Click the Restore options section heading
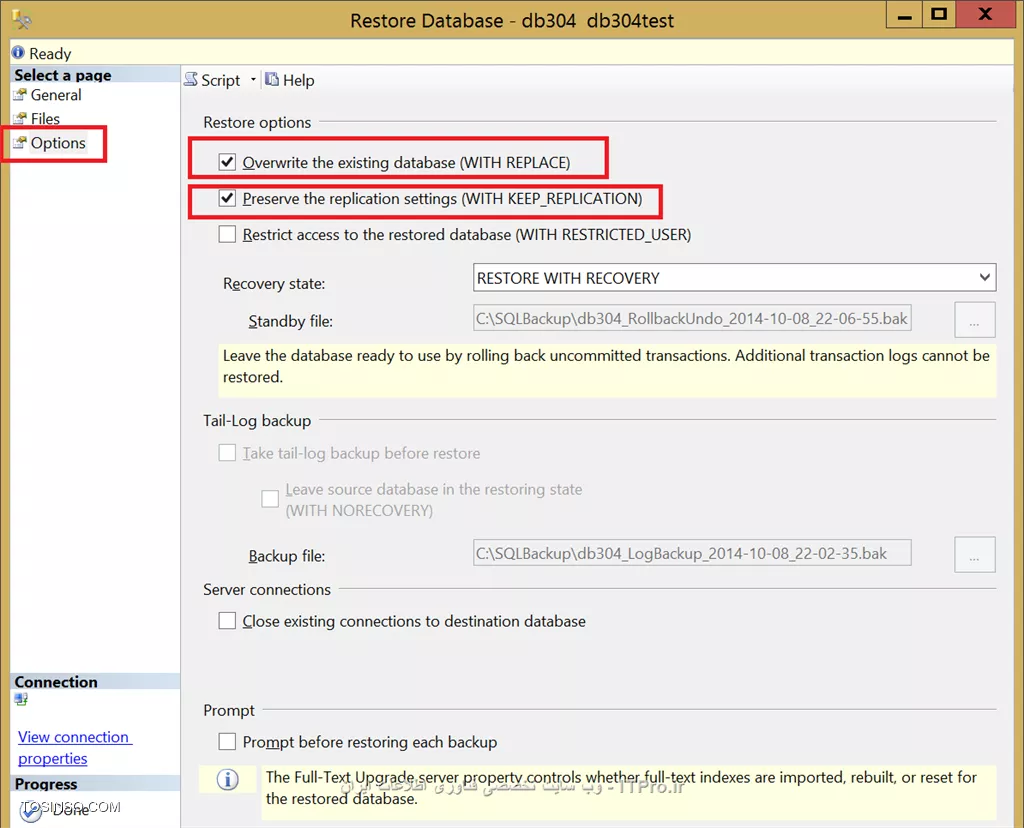This screenshot has width=1024, height=828. pyautogui.click(x=257, y=123)
